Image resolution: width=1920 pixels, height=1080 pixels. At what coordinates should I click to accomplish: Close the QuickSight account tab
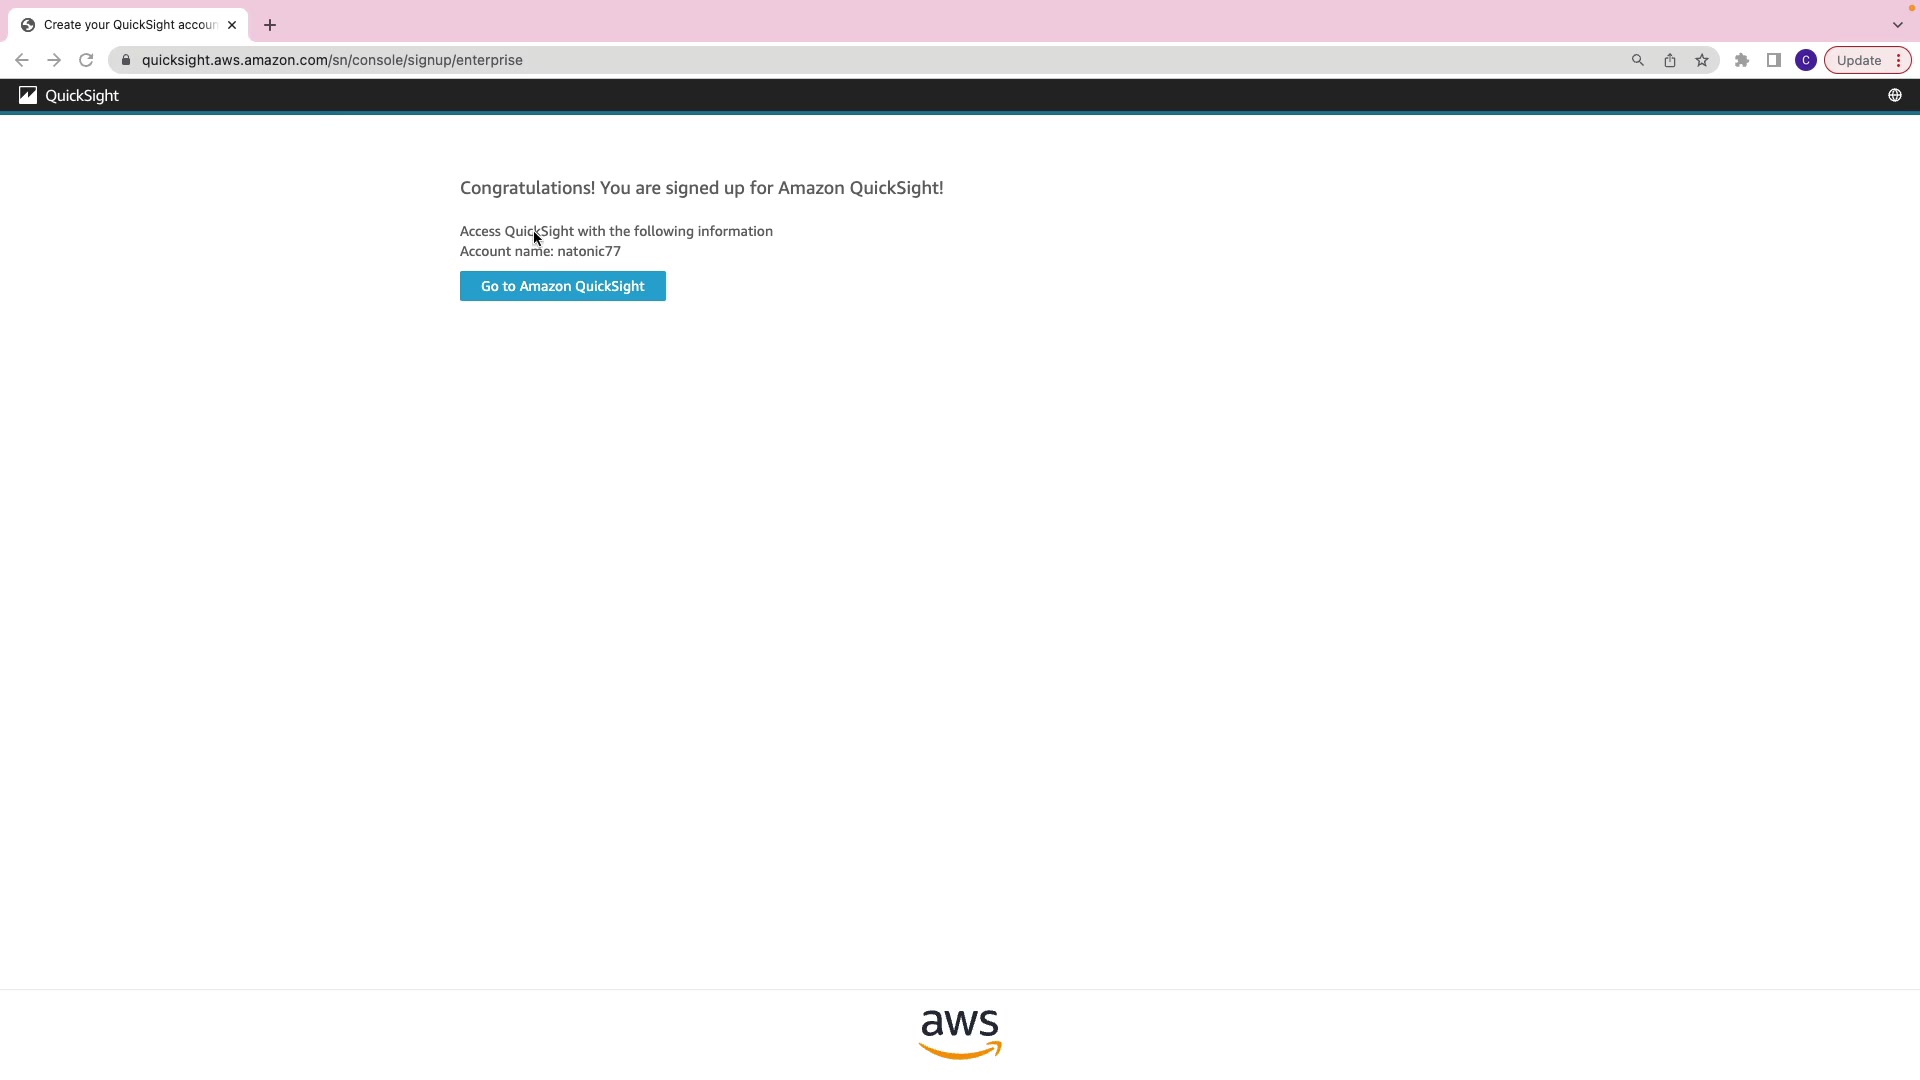coord(232,25)
